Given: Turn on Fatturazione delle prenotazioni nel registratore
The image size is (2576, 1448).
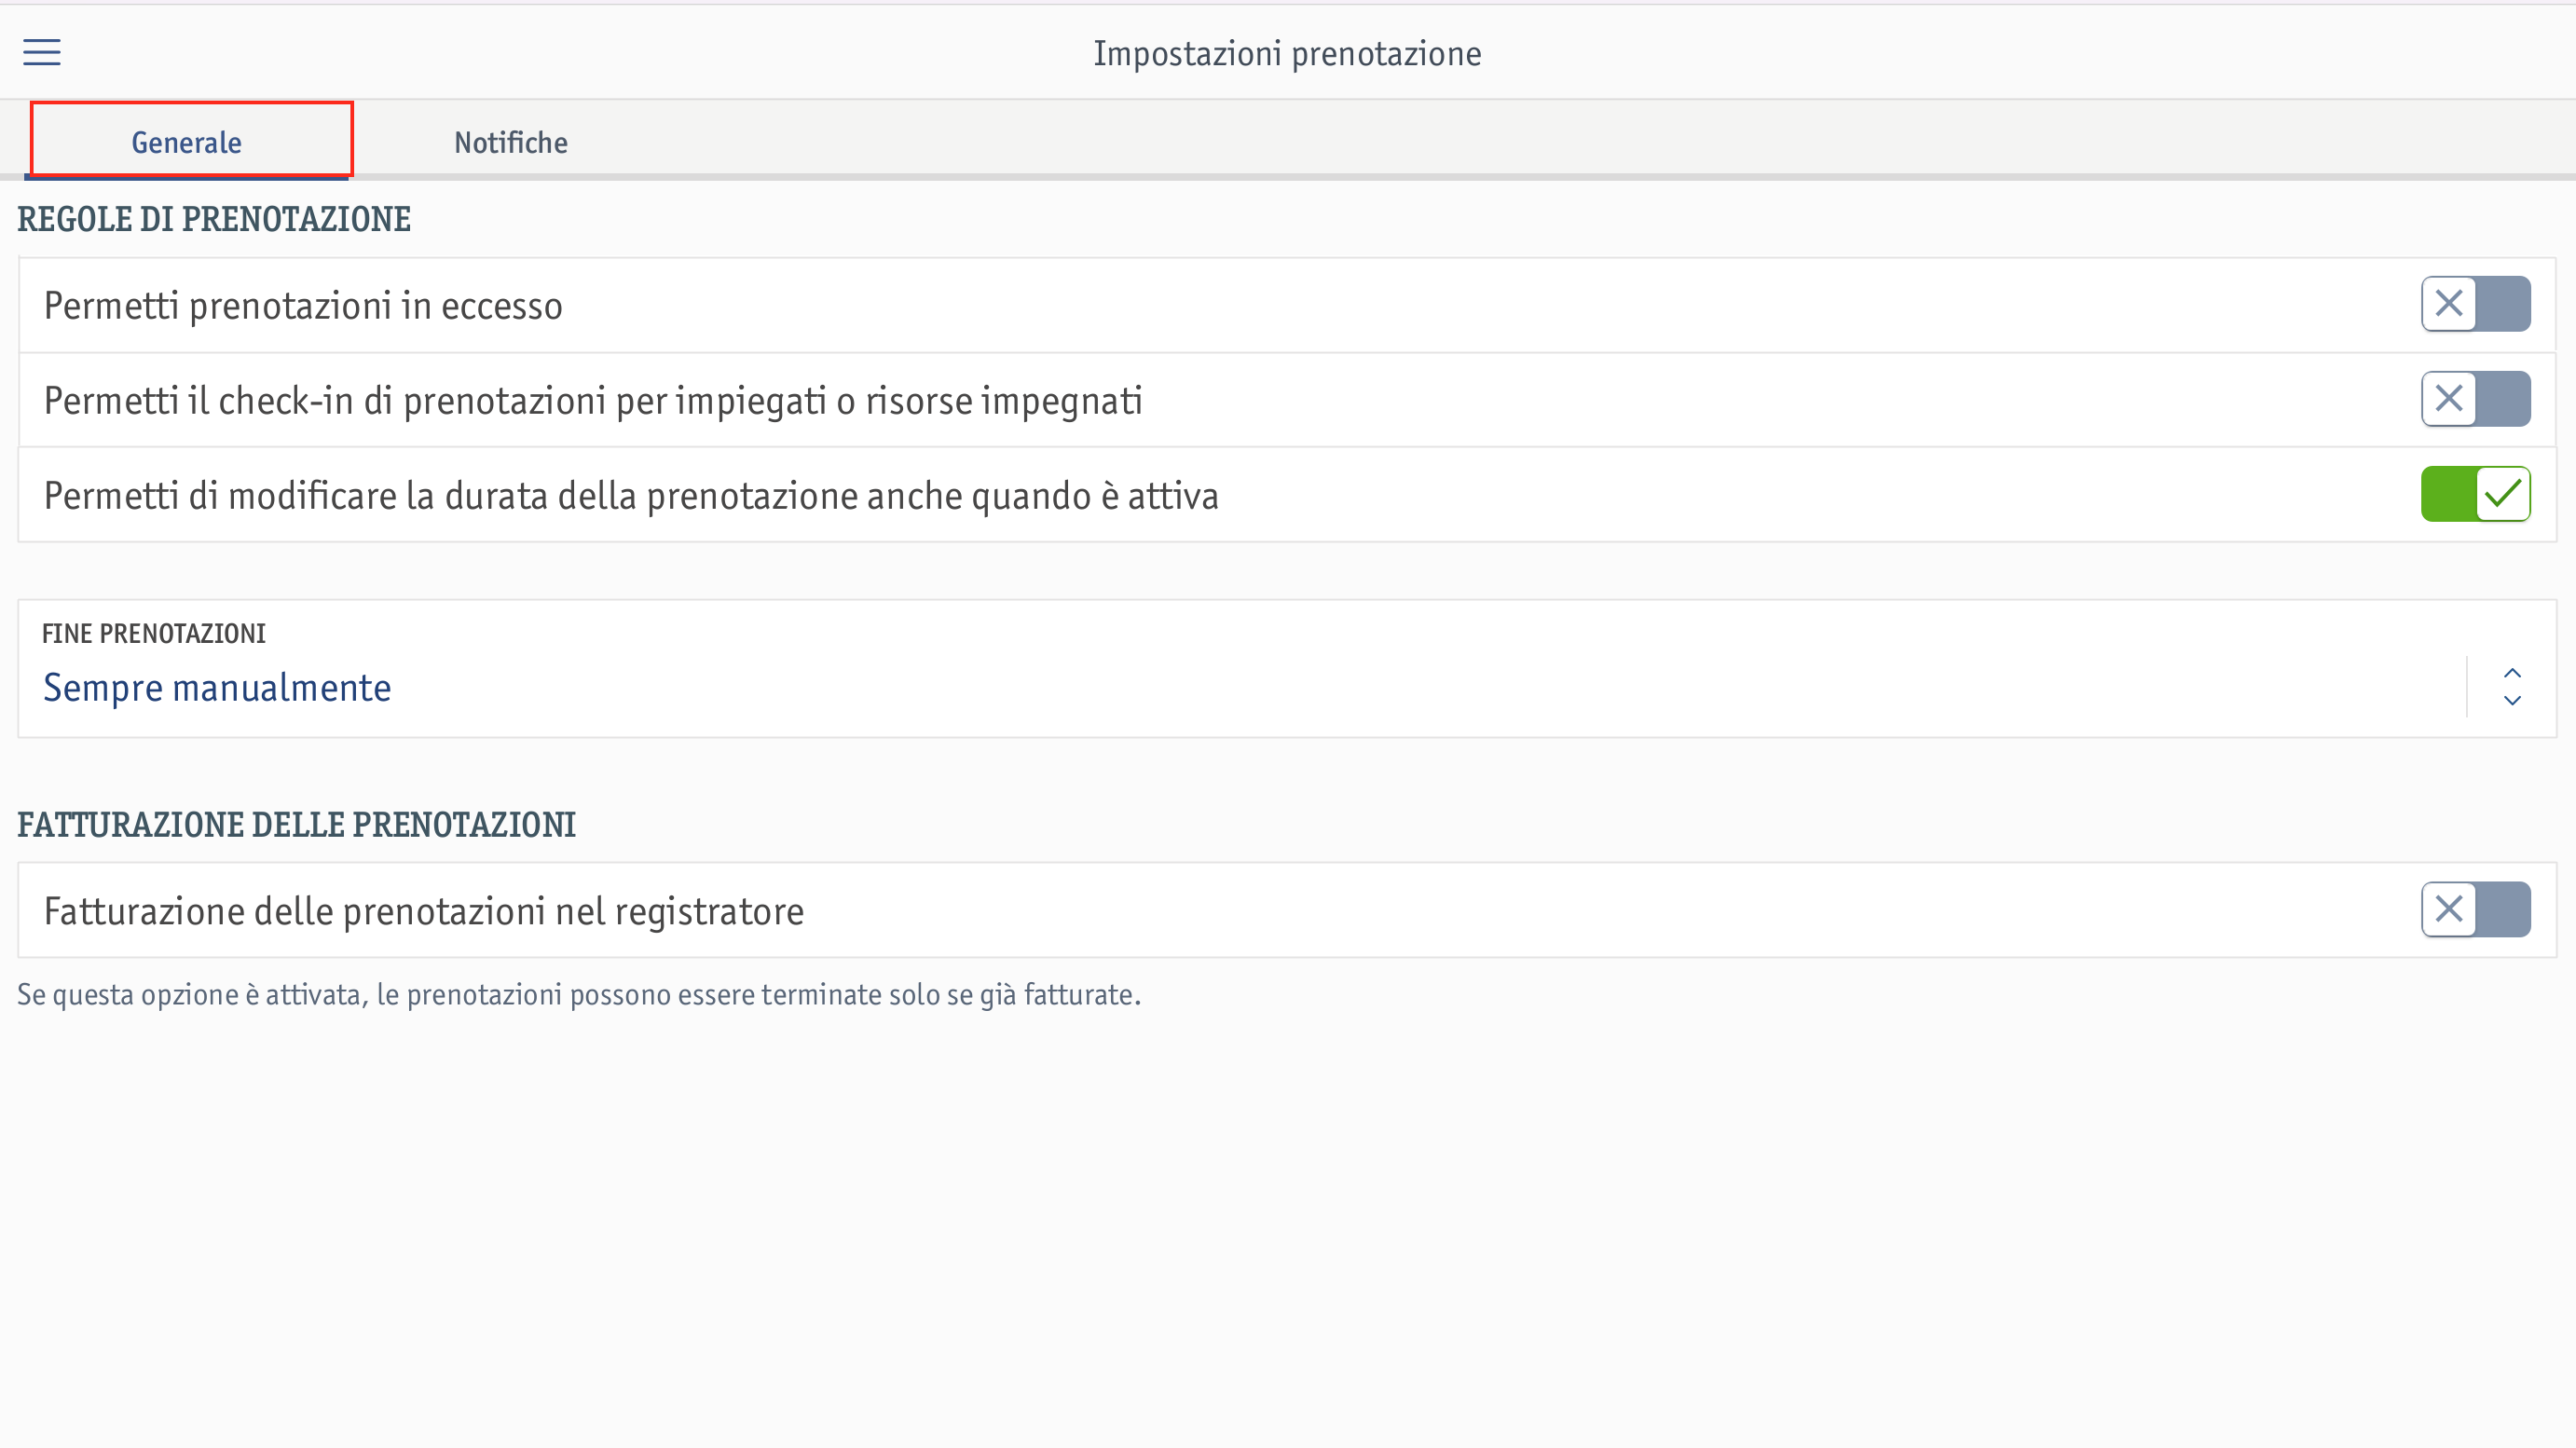Looking at the screenshot, I should point(2475,910).
